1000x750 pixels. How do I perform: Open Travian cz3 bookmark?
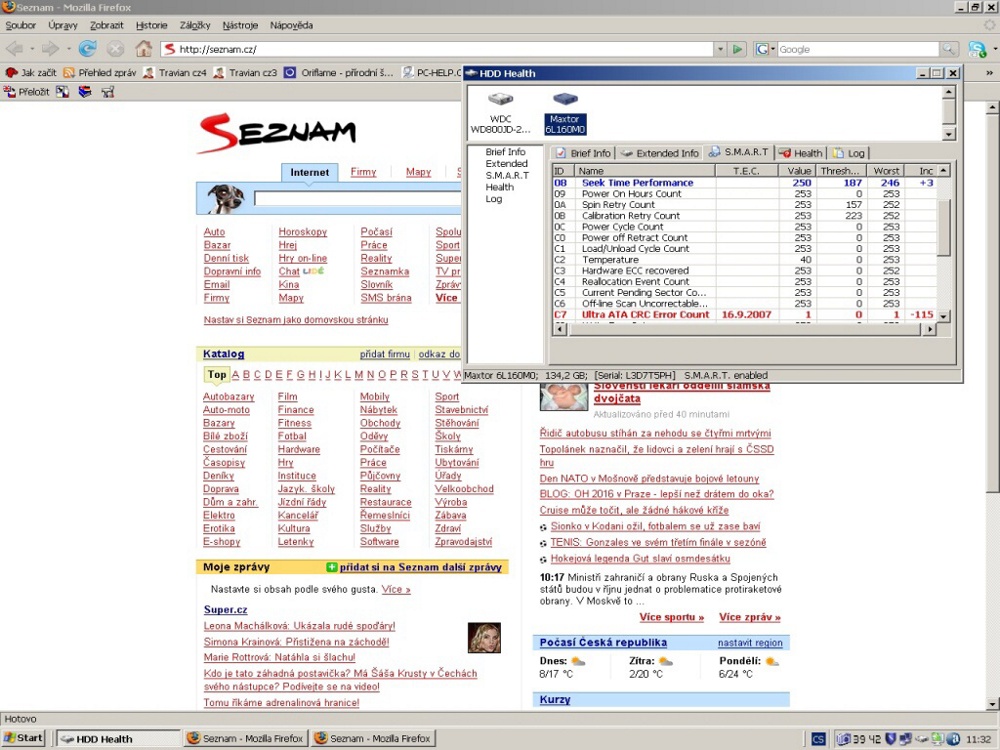click(246, 73)
